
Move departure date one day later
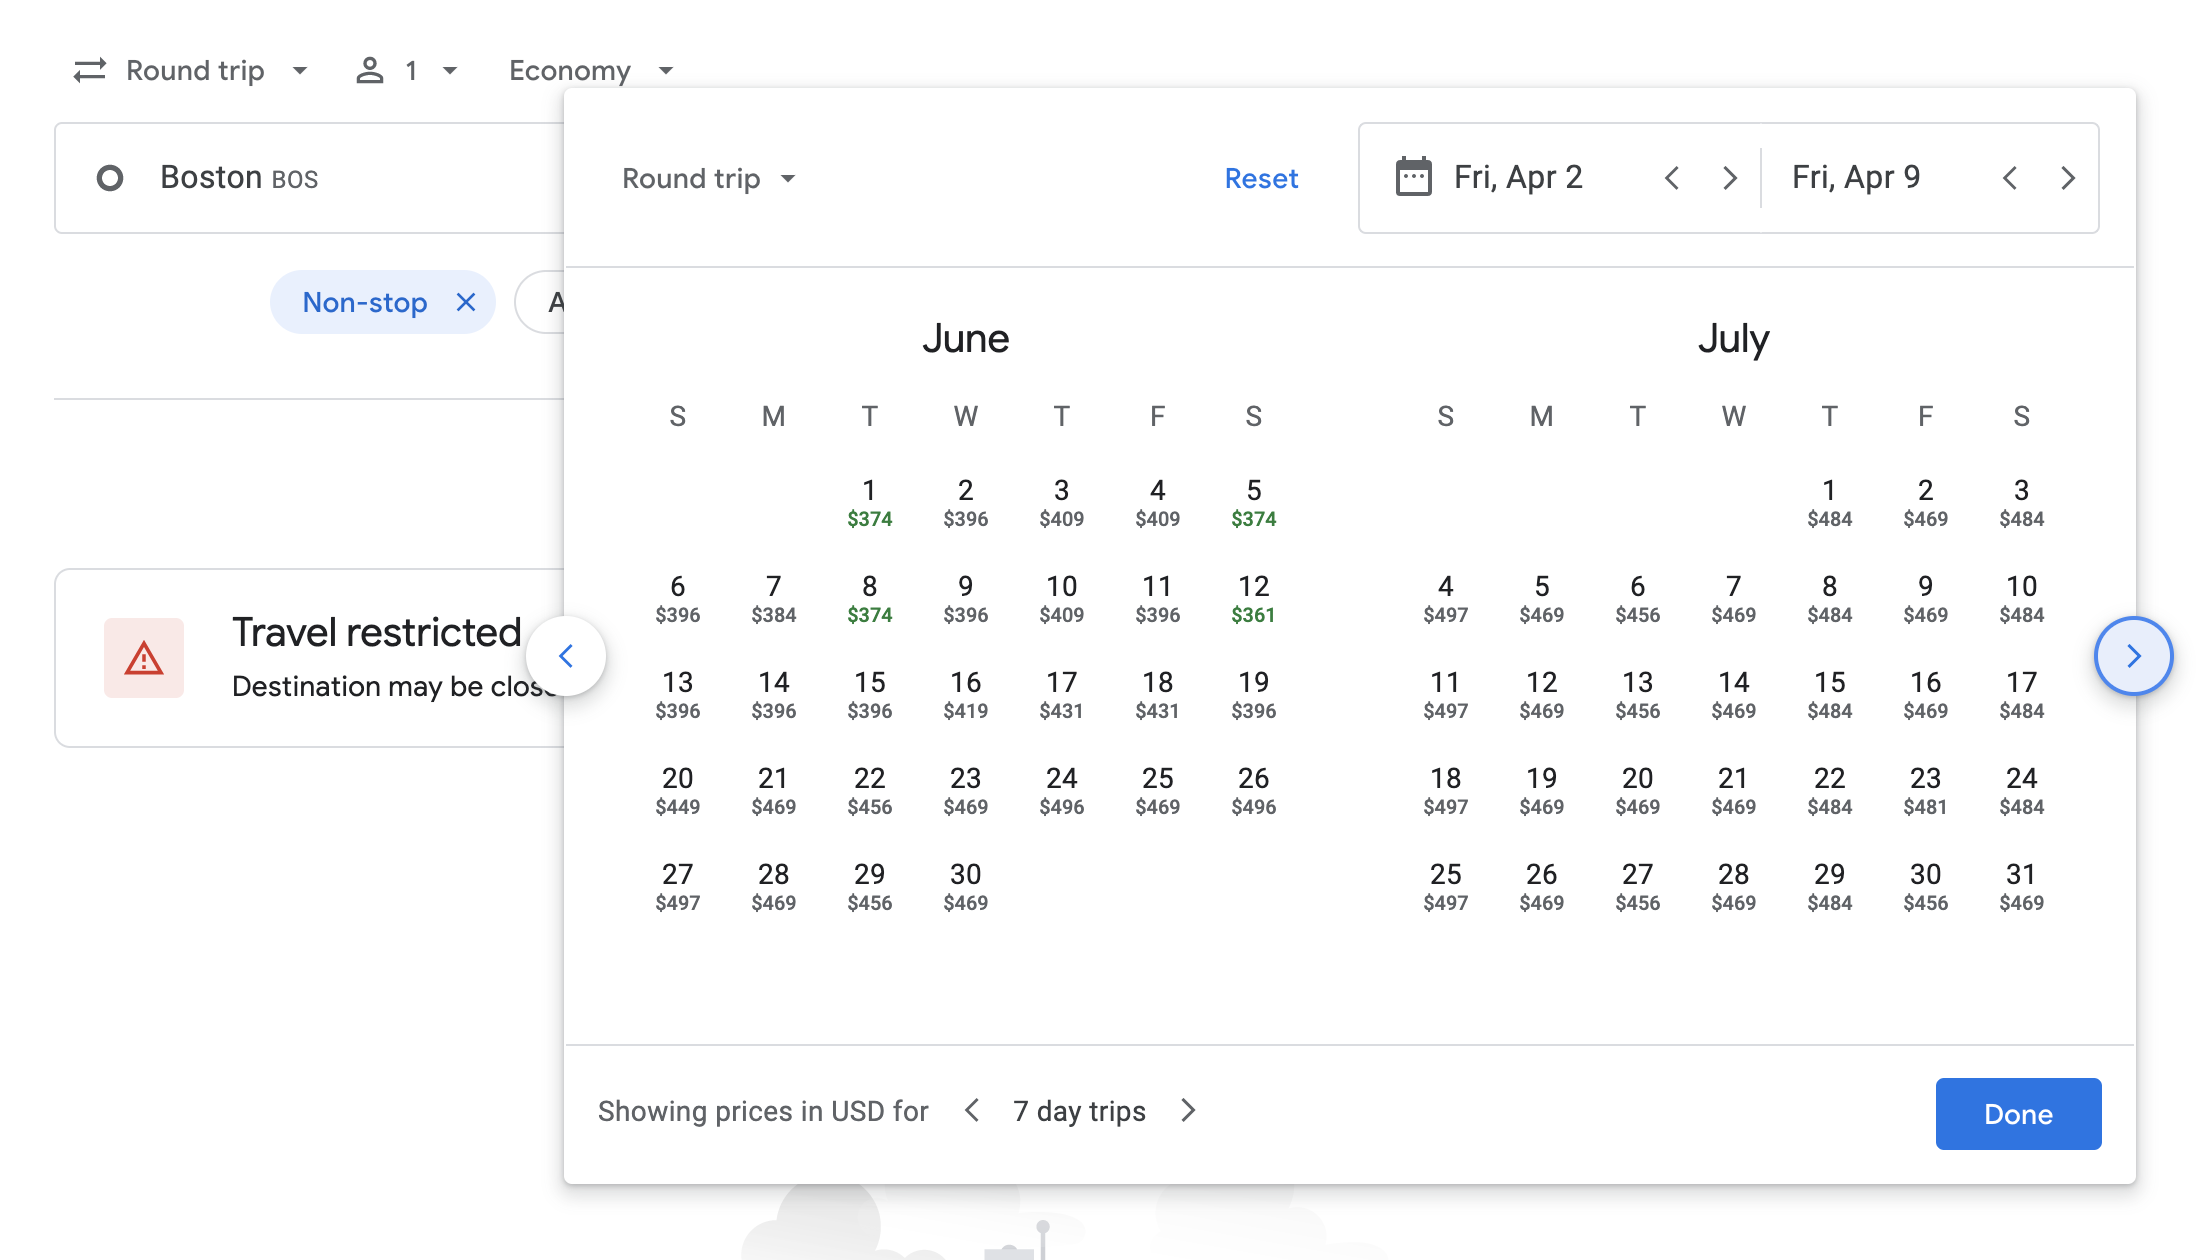click(x=1730, y=178)
